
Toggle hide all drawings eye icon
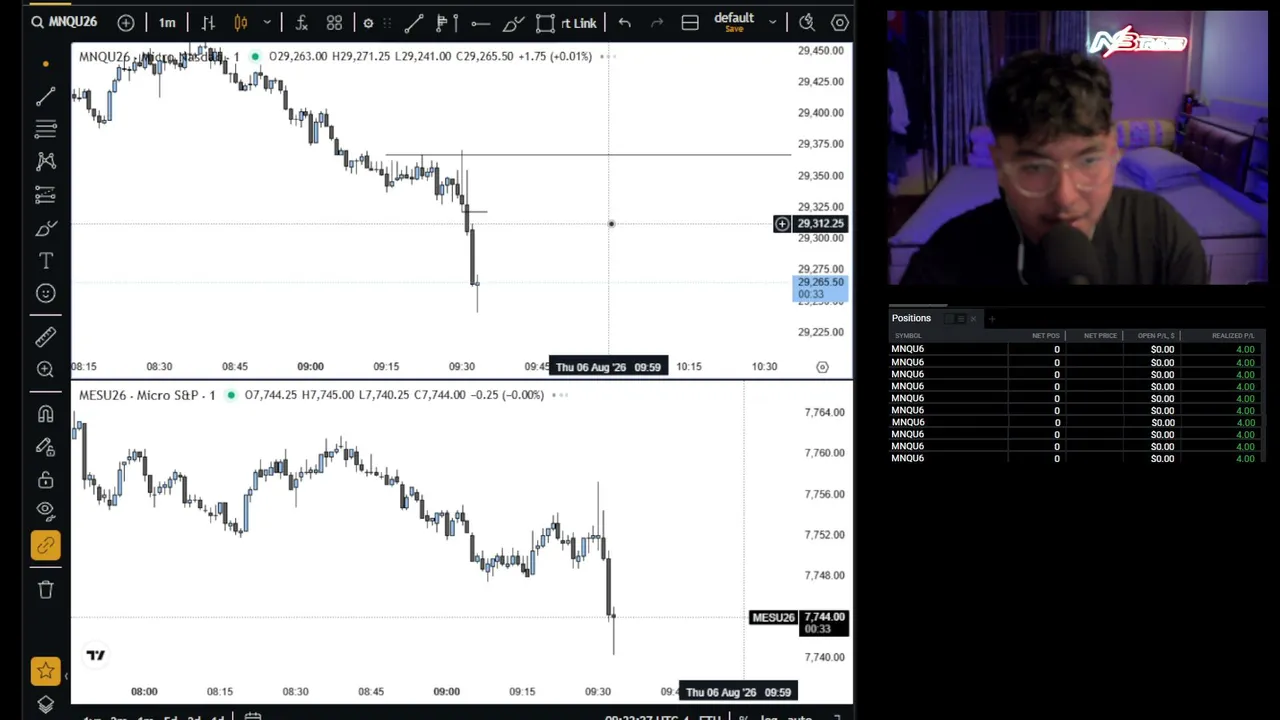point(45,511)
